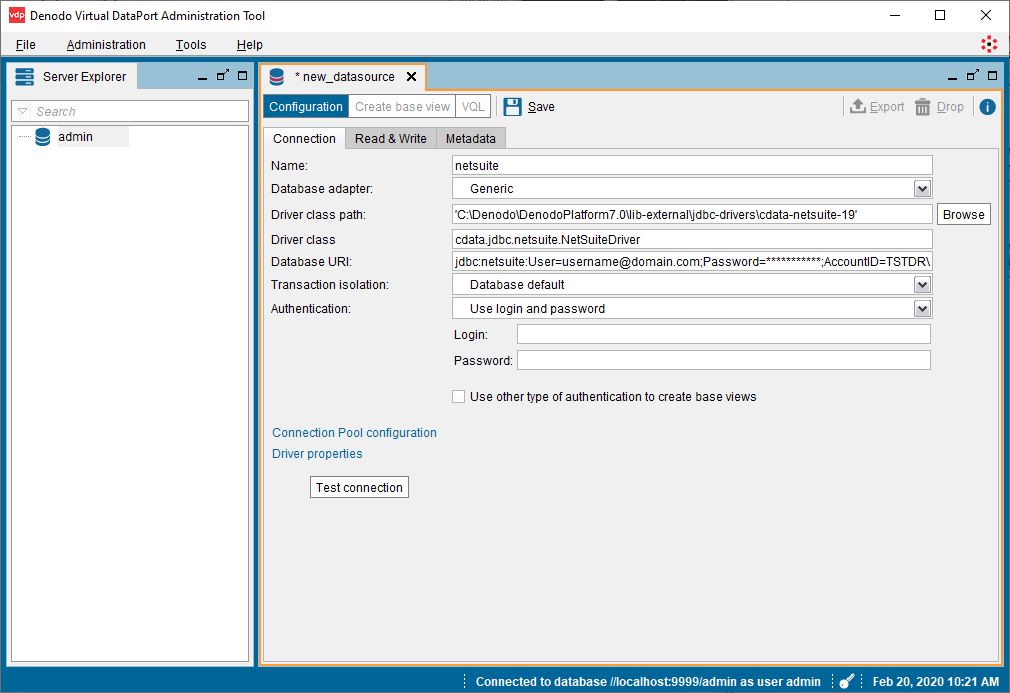Click the Name field containing netsuite
1010x693 pixels.
(692, 165)
